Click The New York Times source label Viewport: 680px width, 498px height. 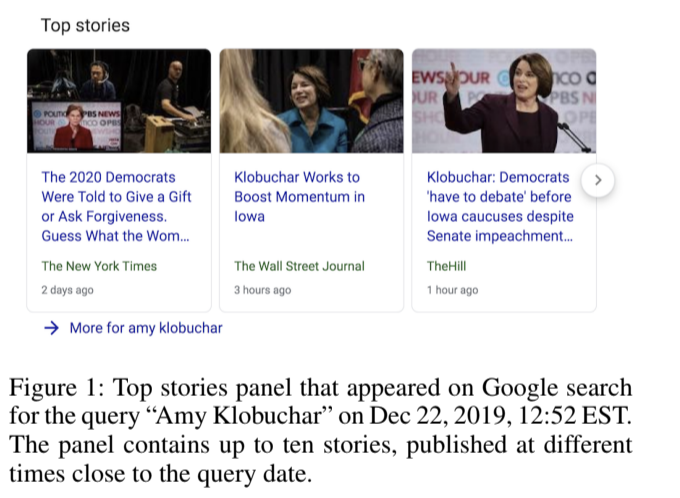point(99,266)
